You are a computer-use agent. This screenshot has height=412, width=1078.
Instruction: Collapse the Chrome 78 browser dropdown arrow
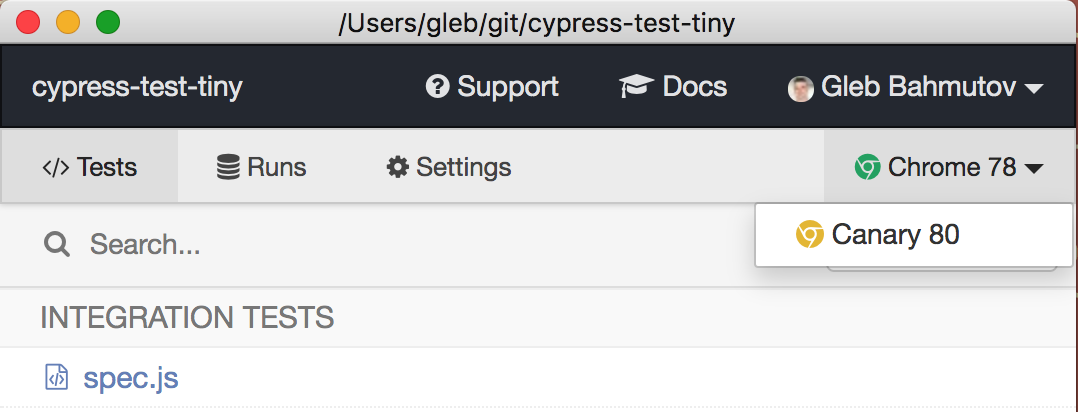click(x=1034, y=168)
